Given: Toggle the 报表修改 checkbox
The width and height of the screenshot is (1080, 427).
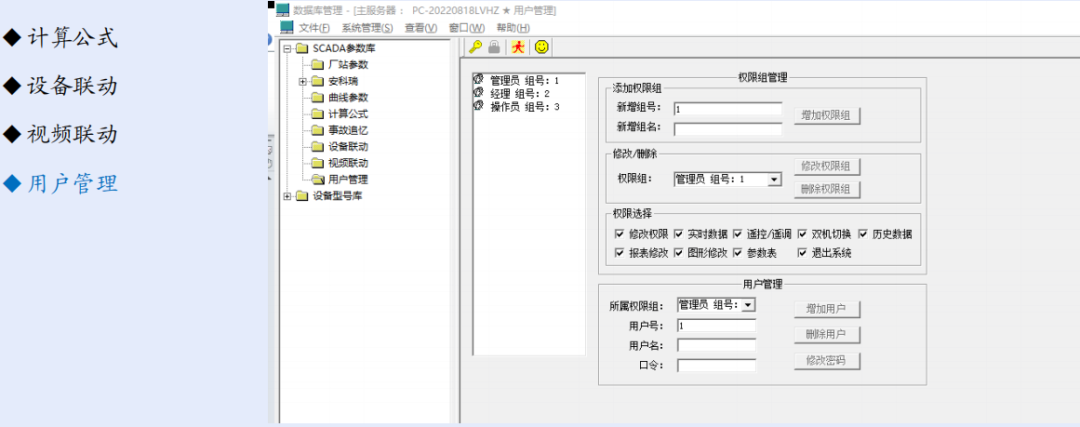Looking at the screenshot, I should (x=619, y=253).
